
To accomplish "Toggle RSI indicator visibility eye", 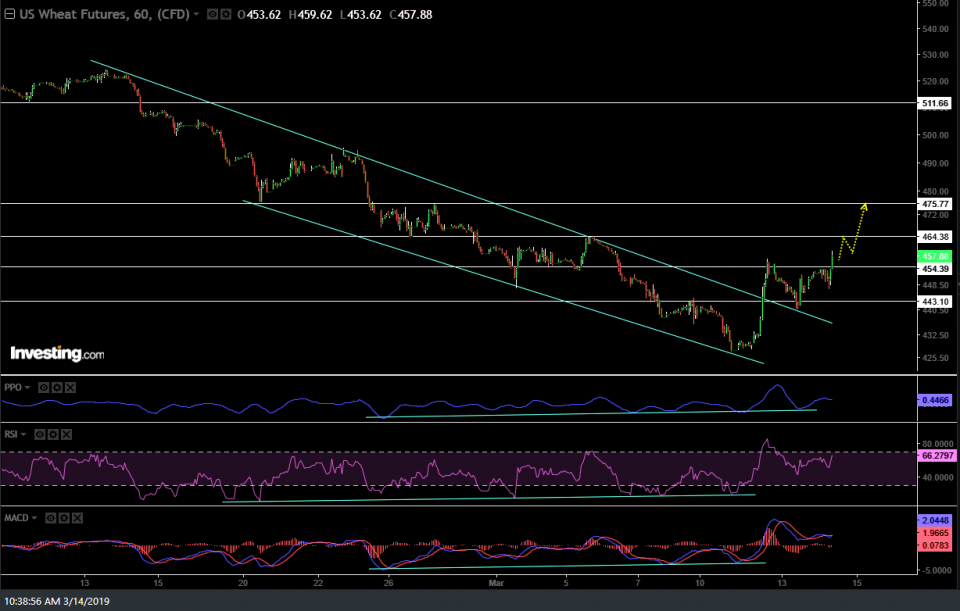I will coord(41,435).
